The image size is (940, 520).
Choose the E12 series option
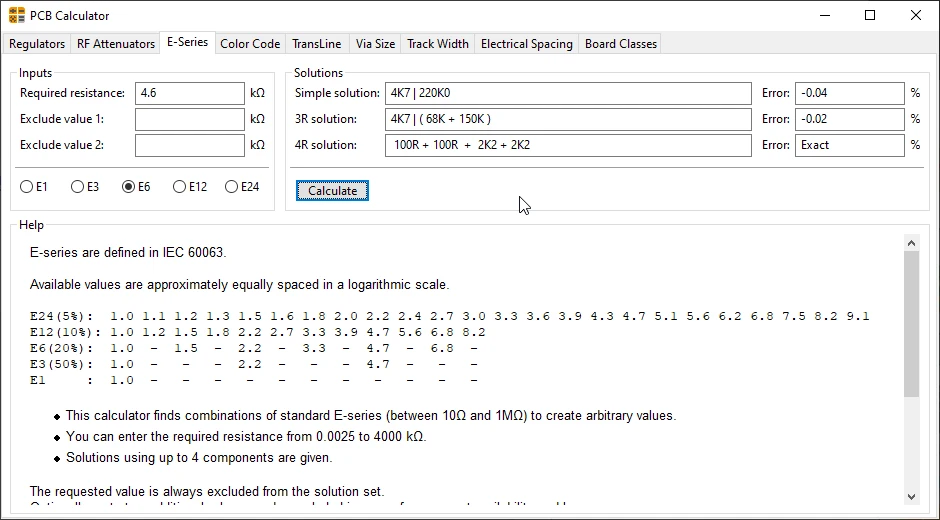click(x=179, y=187)
